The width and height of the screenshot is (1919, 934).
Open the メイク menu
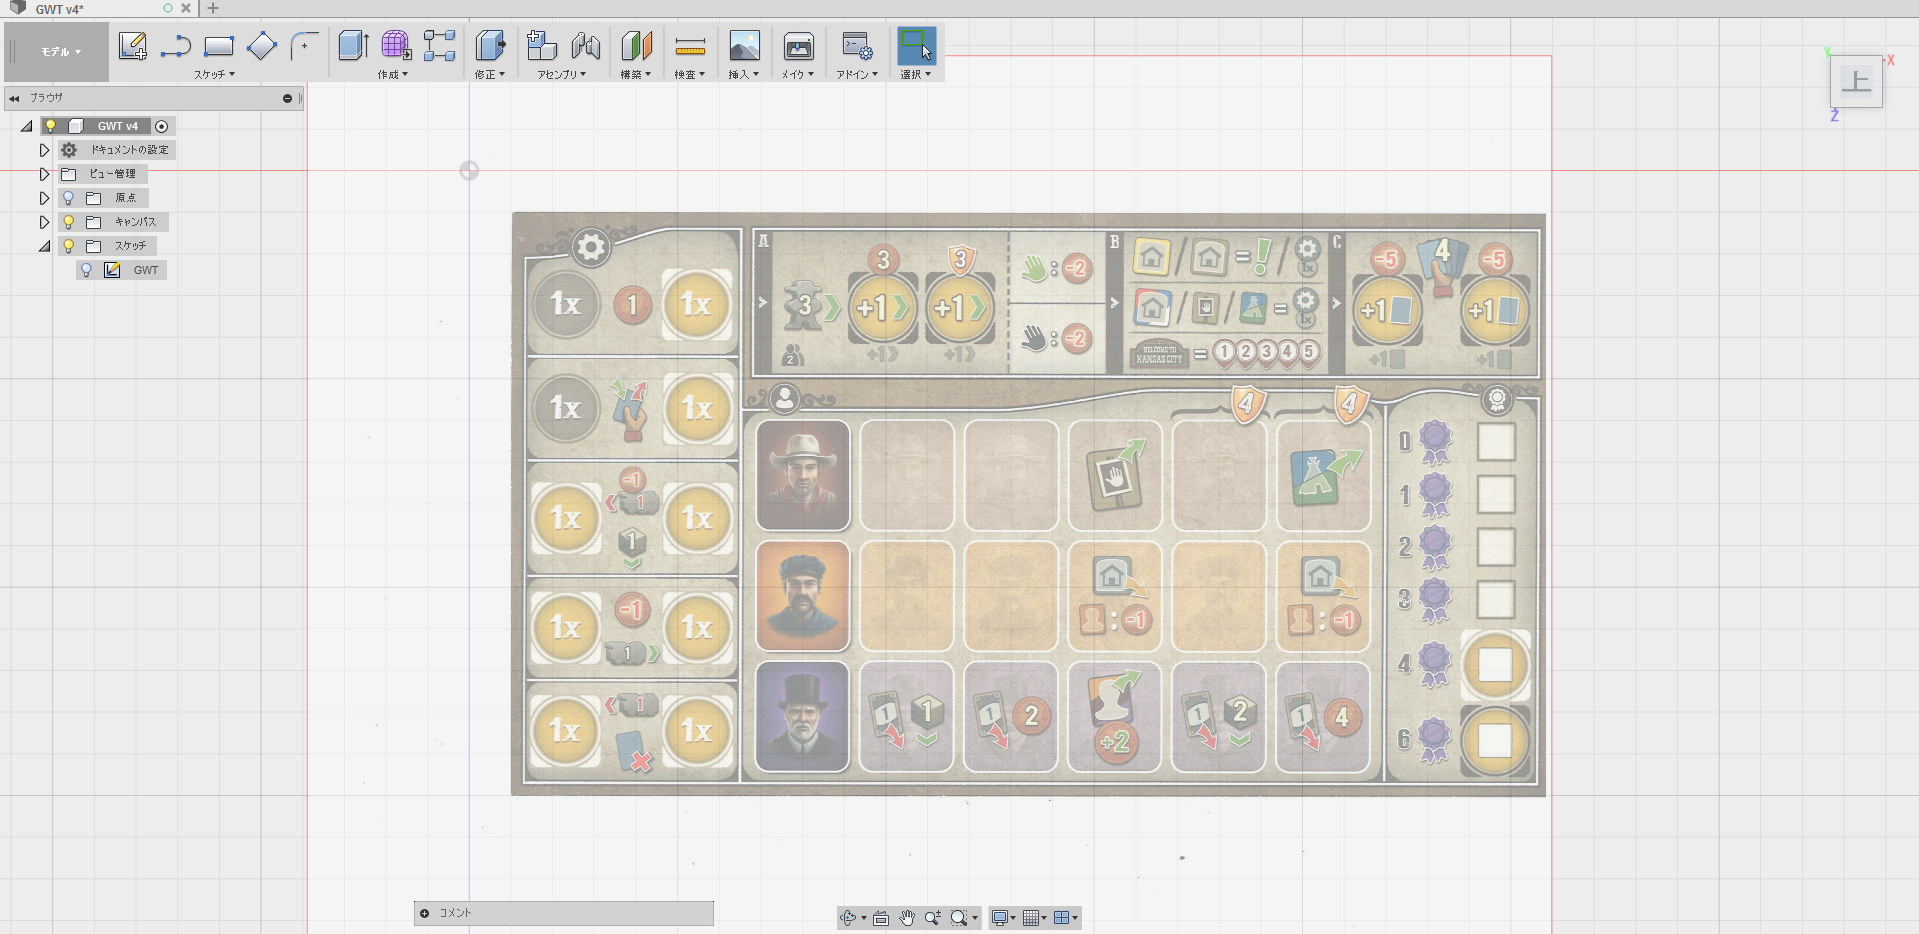[x=798, y=75]
